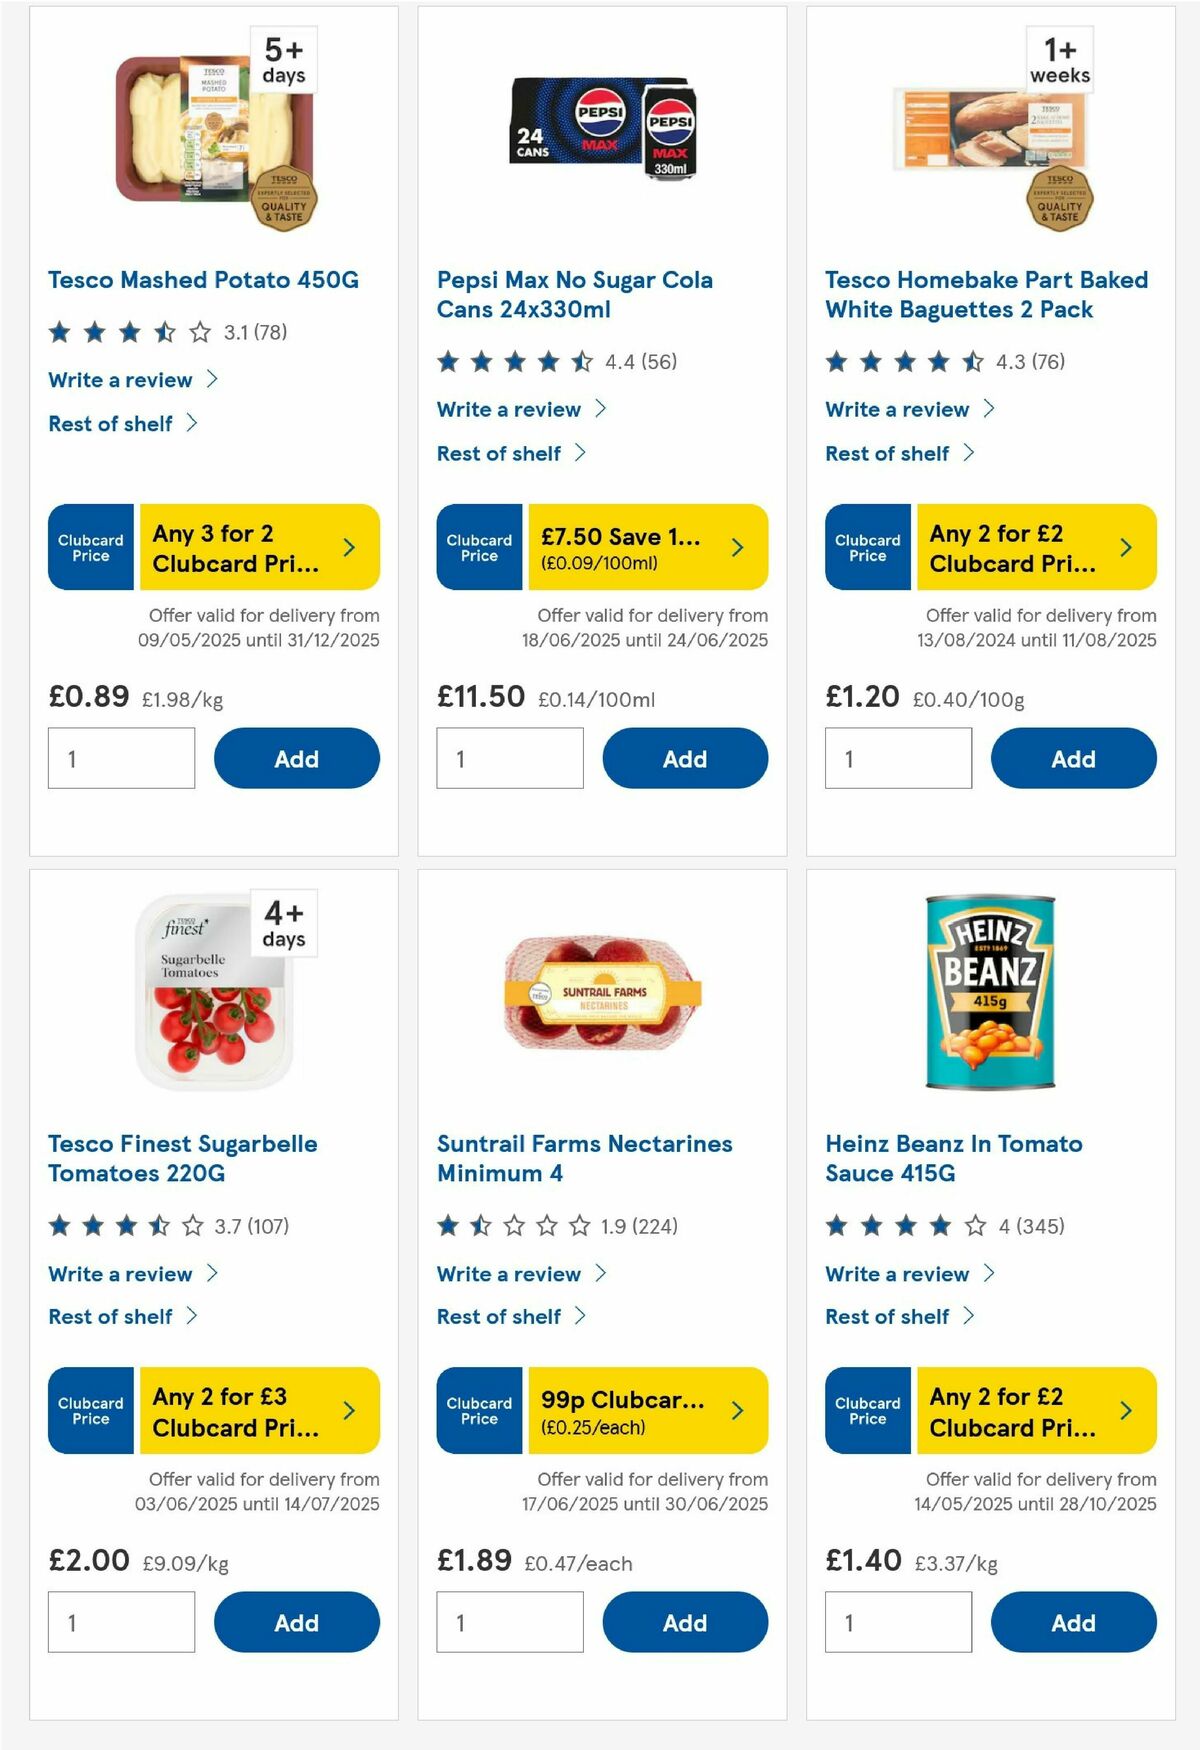1200x1750 pixels.
Task: Add Pepsi Max cans to basket
Action: (684, 758)
